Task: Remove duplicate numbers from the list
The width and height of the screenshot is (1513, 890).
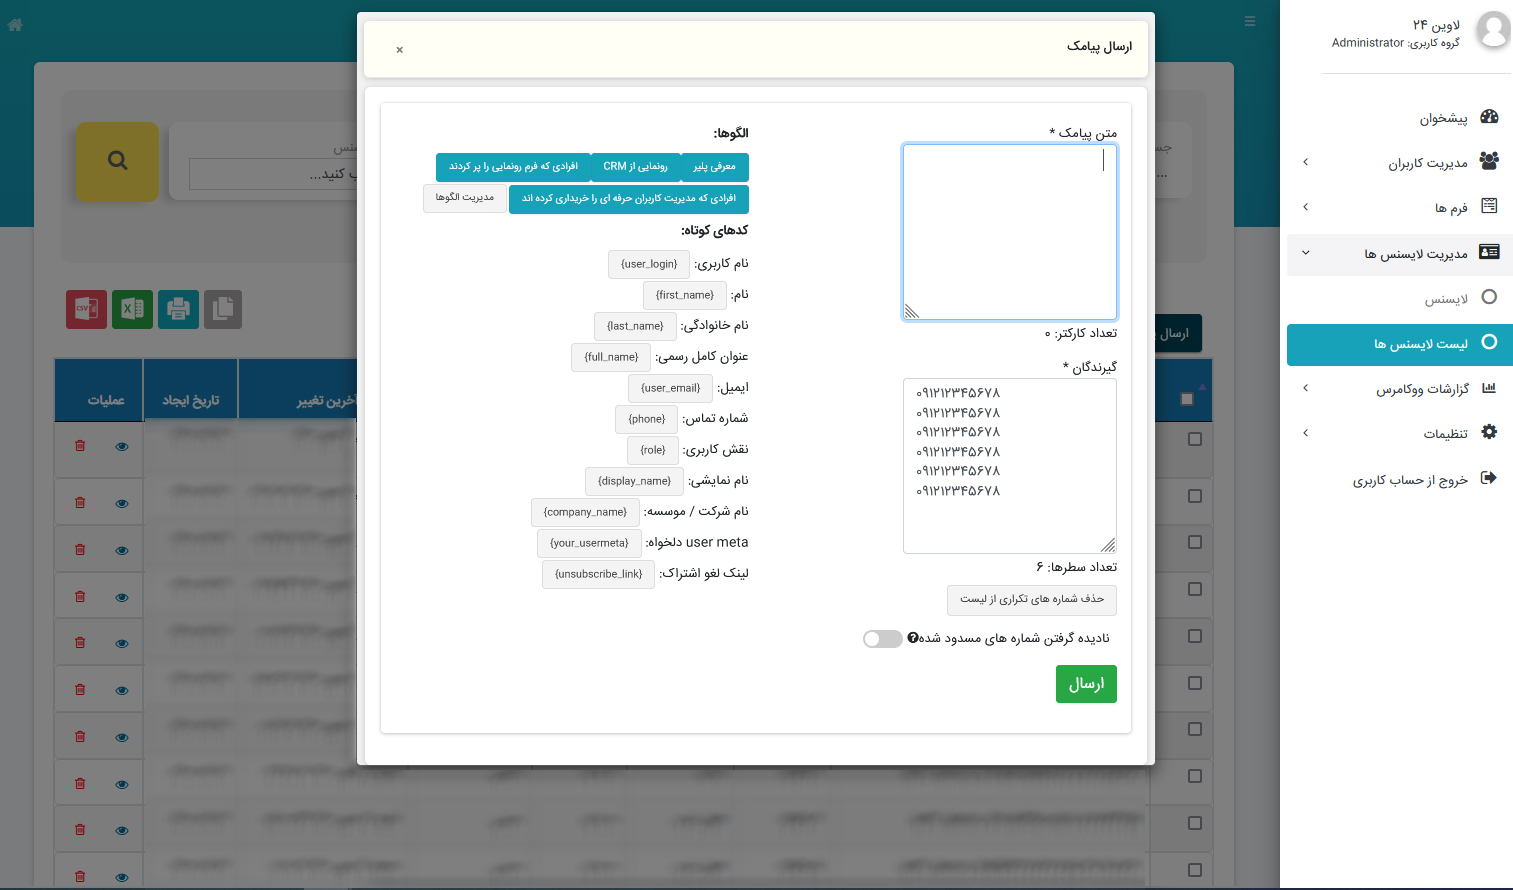Action: click(1031, 600)
